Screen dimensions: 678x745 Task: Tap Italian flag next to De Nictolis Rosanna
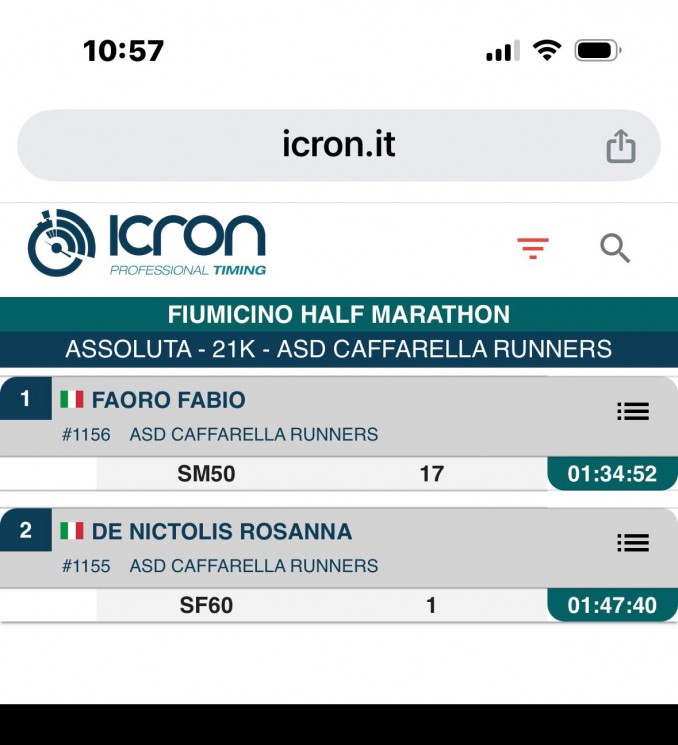pos(72,531)
